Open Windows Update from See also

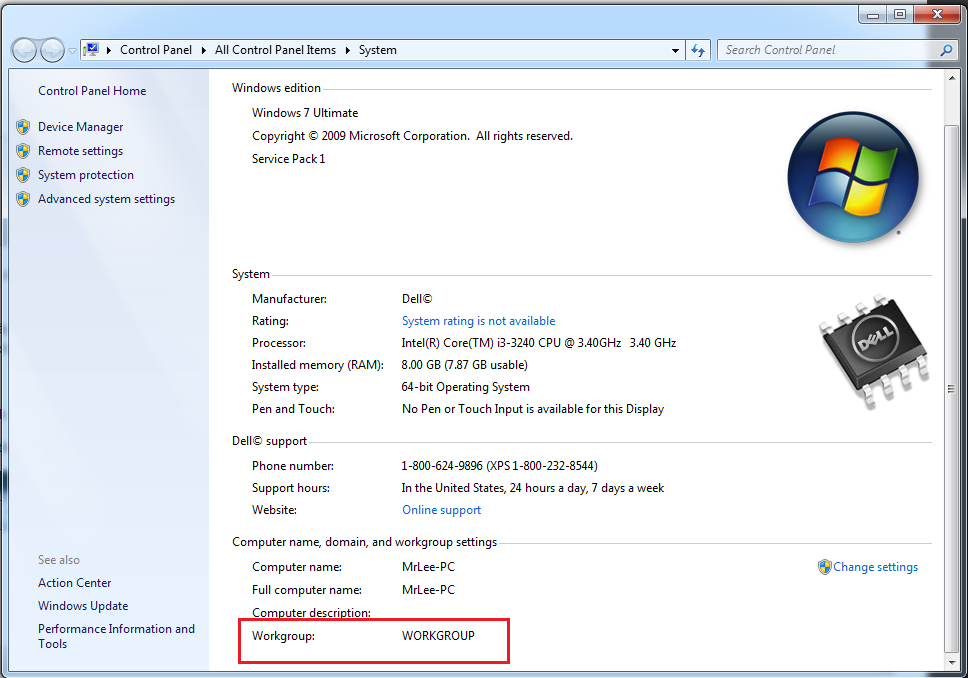pyautogui.click(x=83, y=606)
